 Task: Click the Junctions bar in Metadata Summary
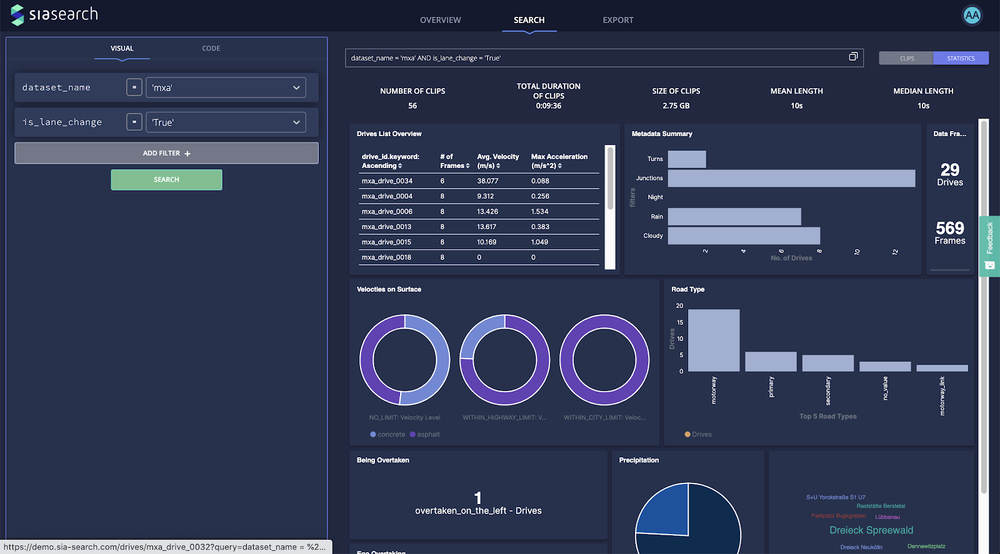click(791, 179)
